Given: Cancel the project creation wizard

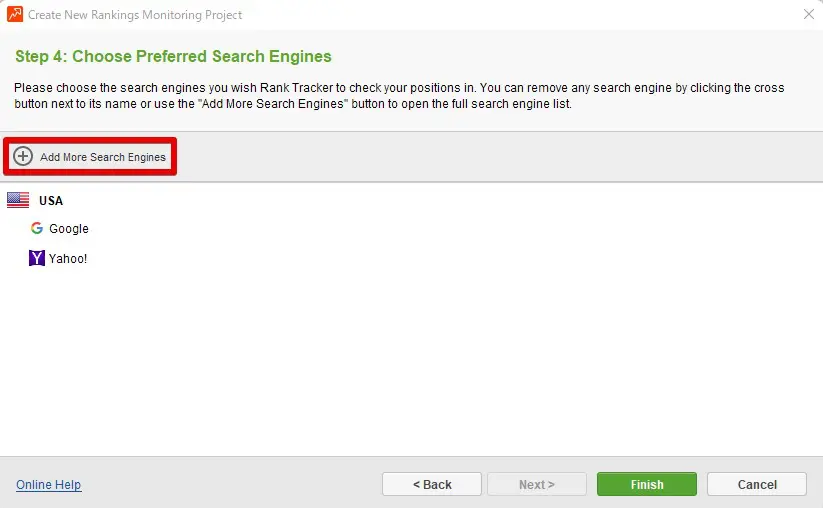Looking at the screenshot, I should click(756, 484).
